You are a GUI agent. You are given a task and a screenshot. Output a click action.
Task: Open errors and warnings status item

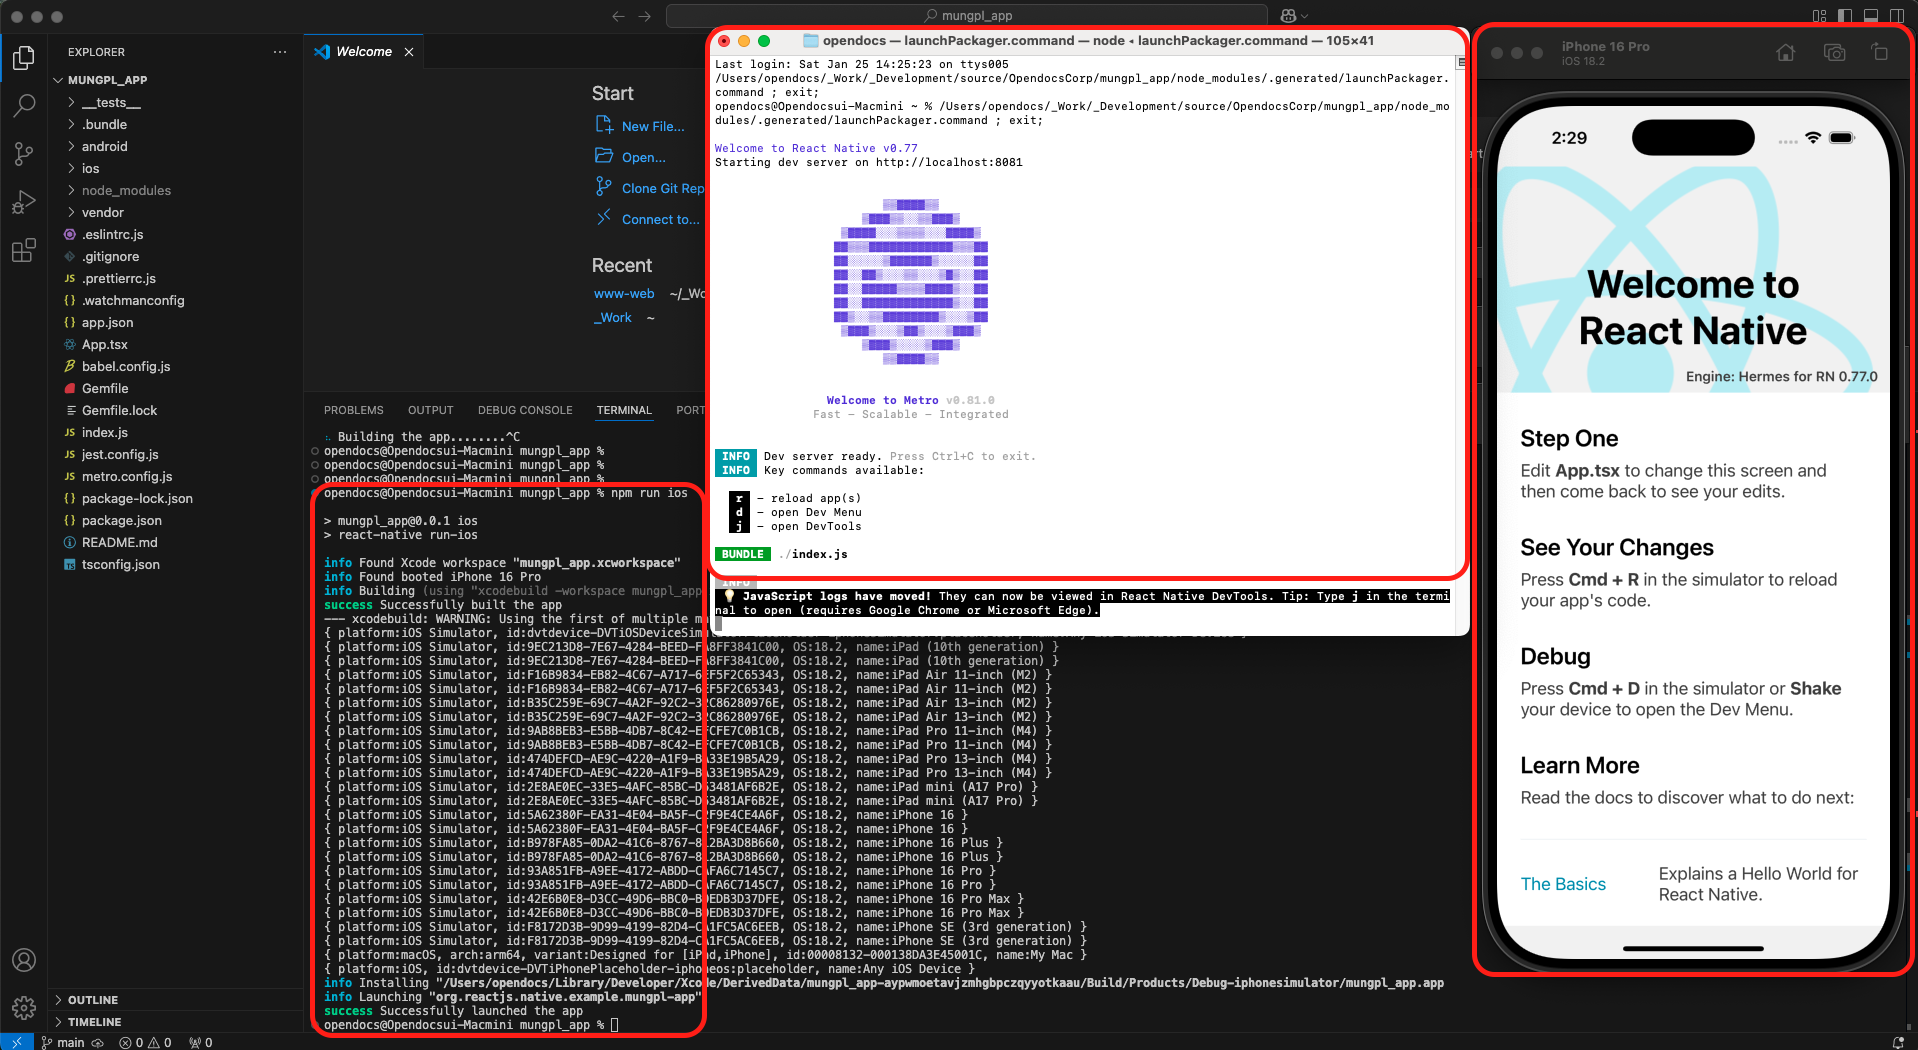(145, 1042)
